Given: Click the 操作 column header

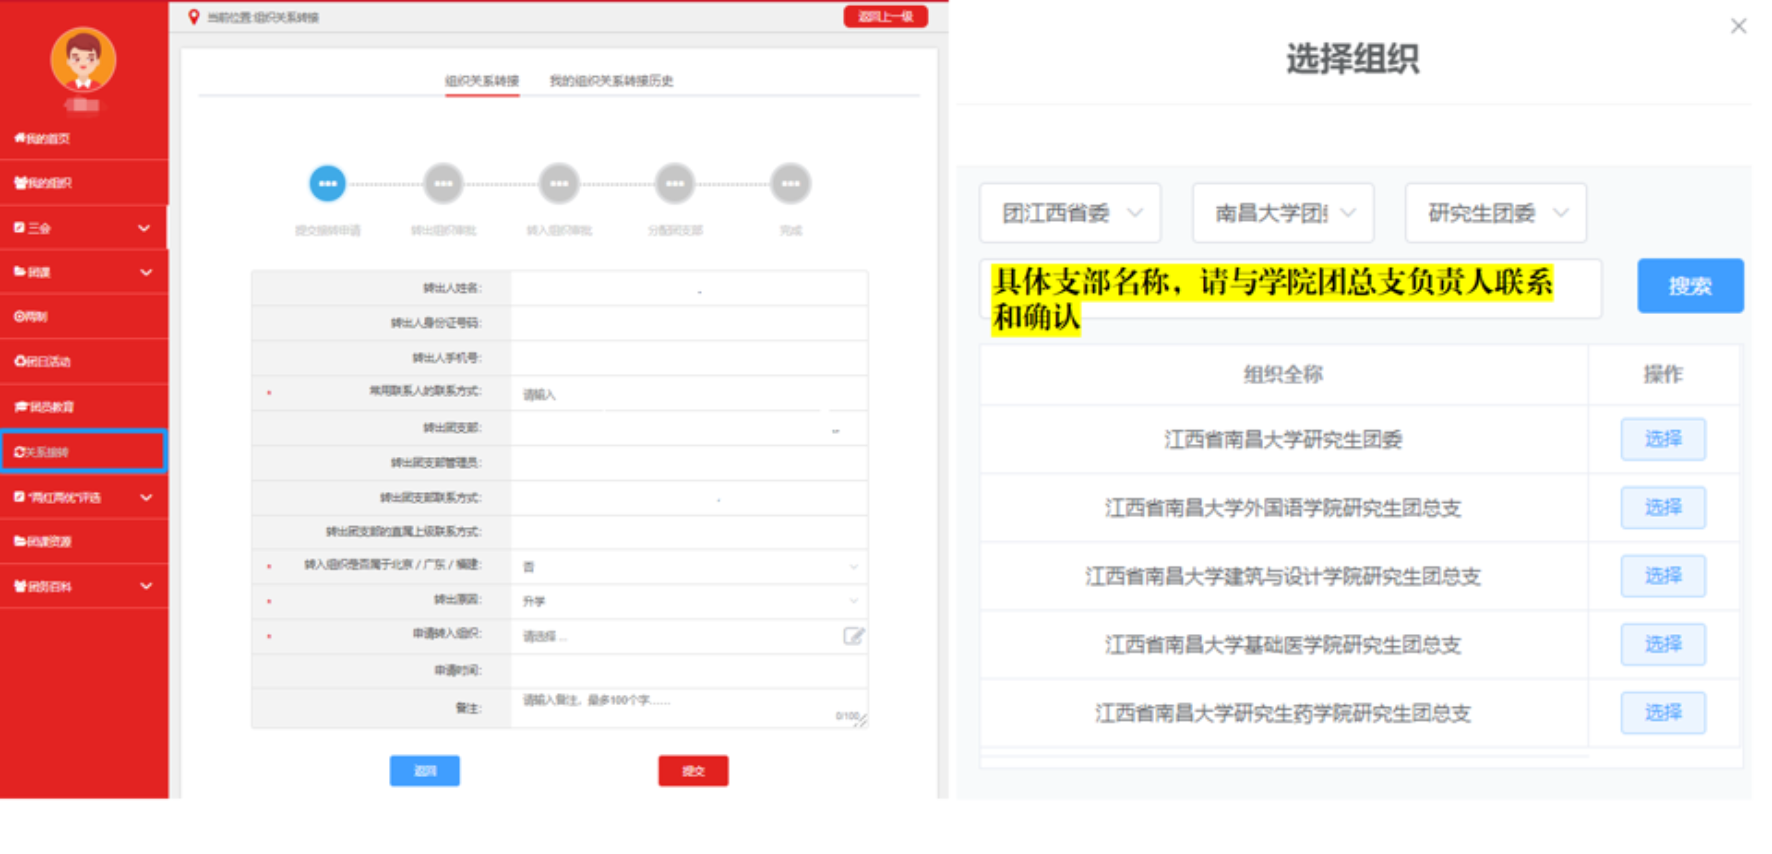Looking at the screenshot, I should pos(1663,375).
